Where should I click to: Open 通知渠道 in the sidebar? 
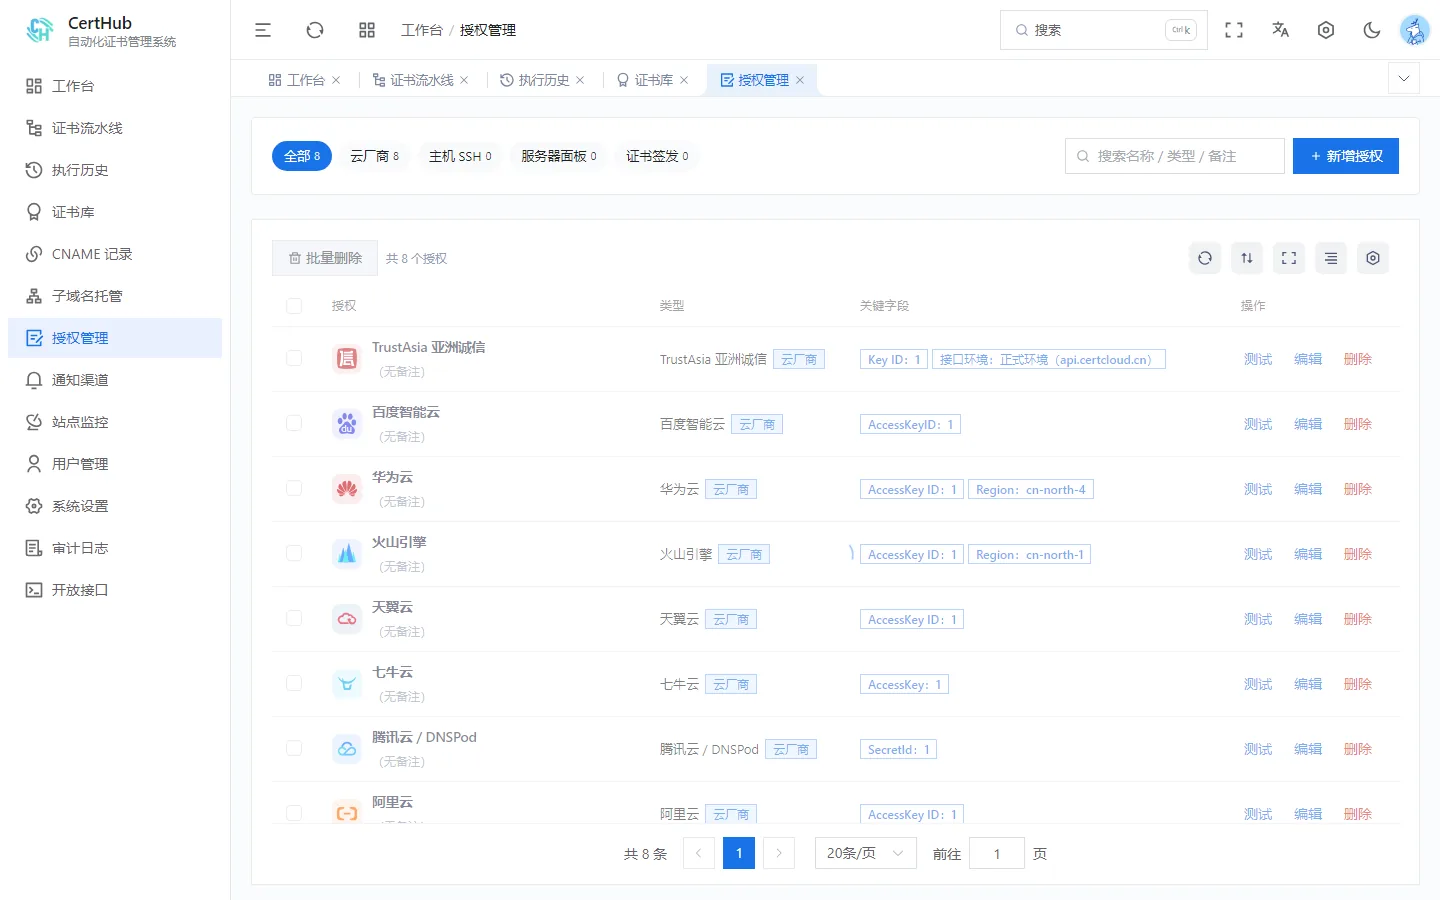pyautogui.click(x=115, y=380)
